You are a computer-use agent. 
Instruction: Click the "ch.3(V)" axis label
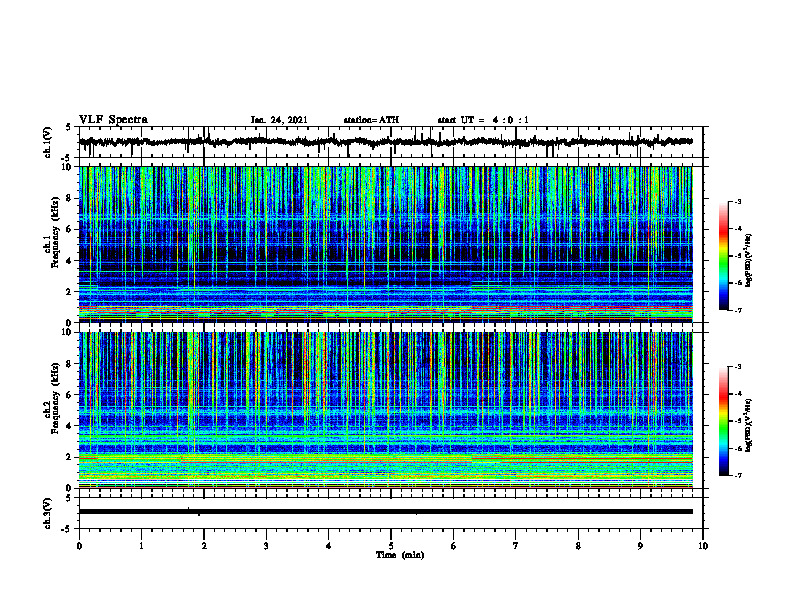click(x=48, y=513)
